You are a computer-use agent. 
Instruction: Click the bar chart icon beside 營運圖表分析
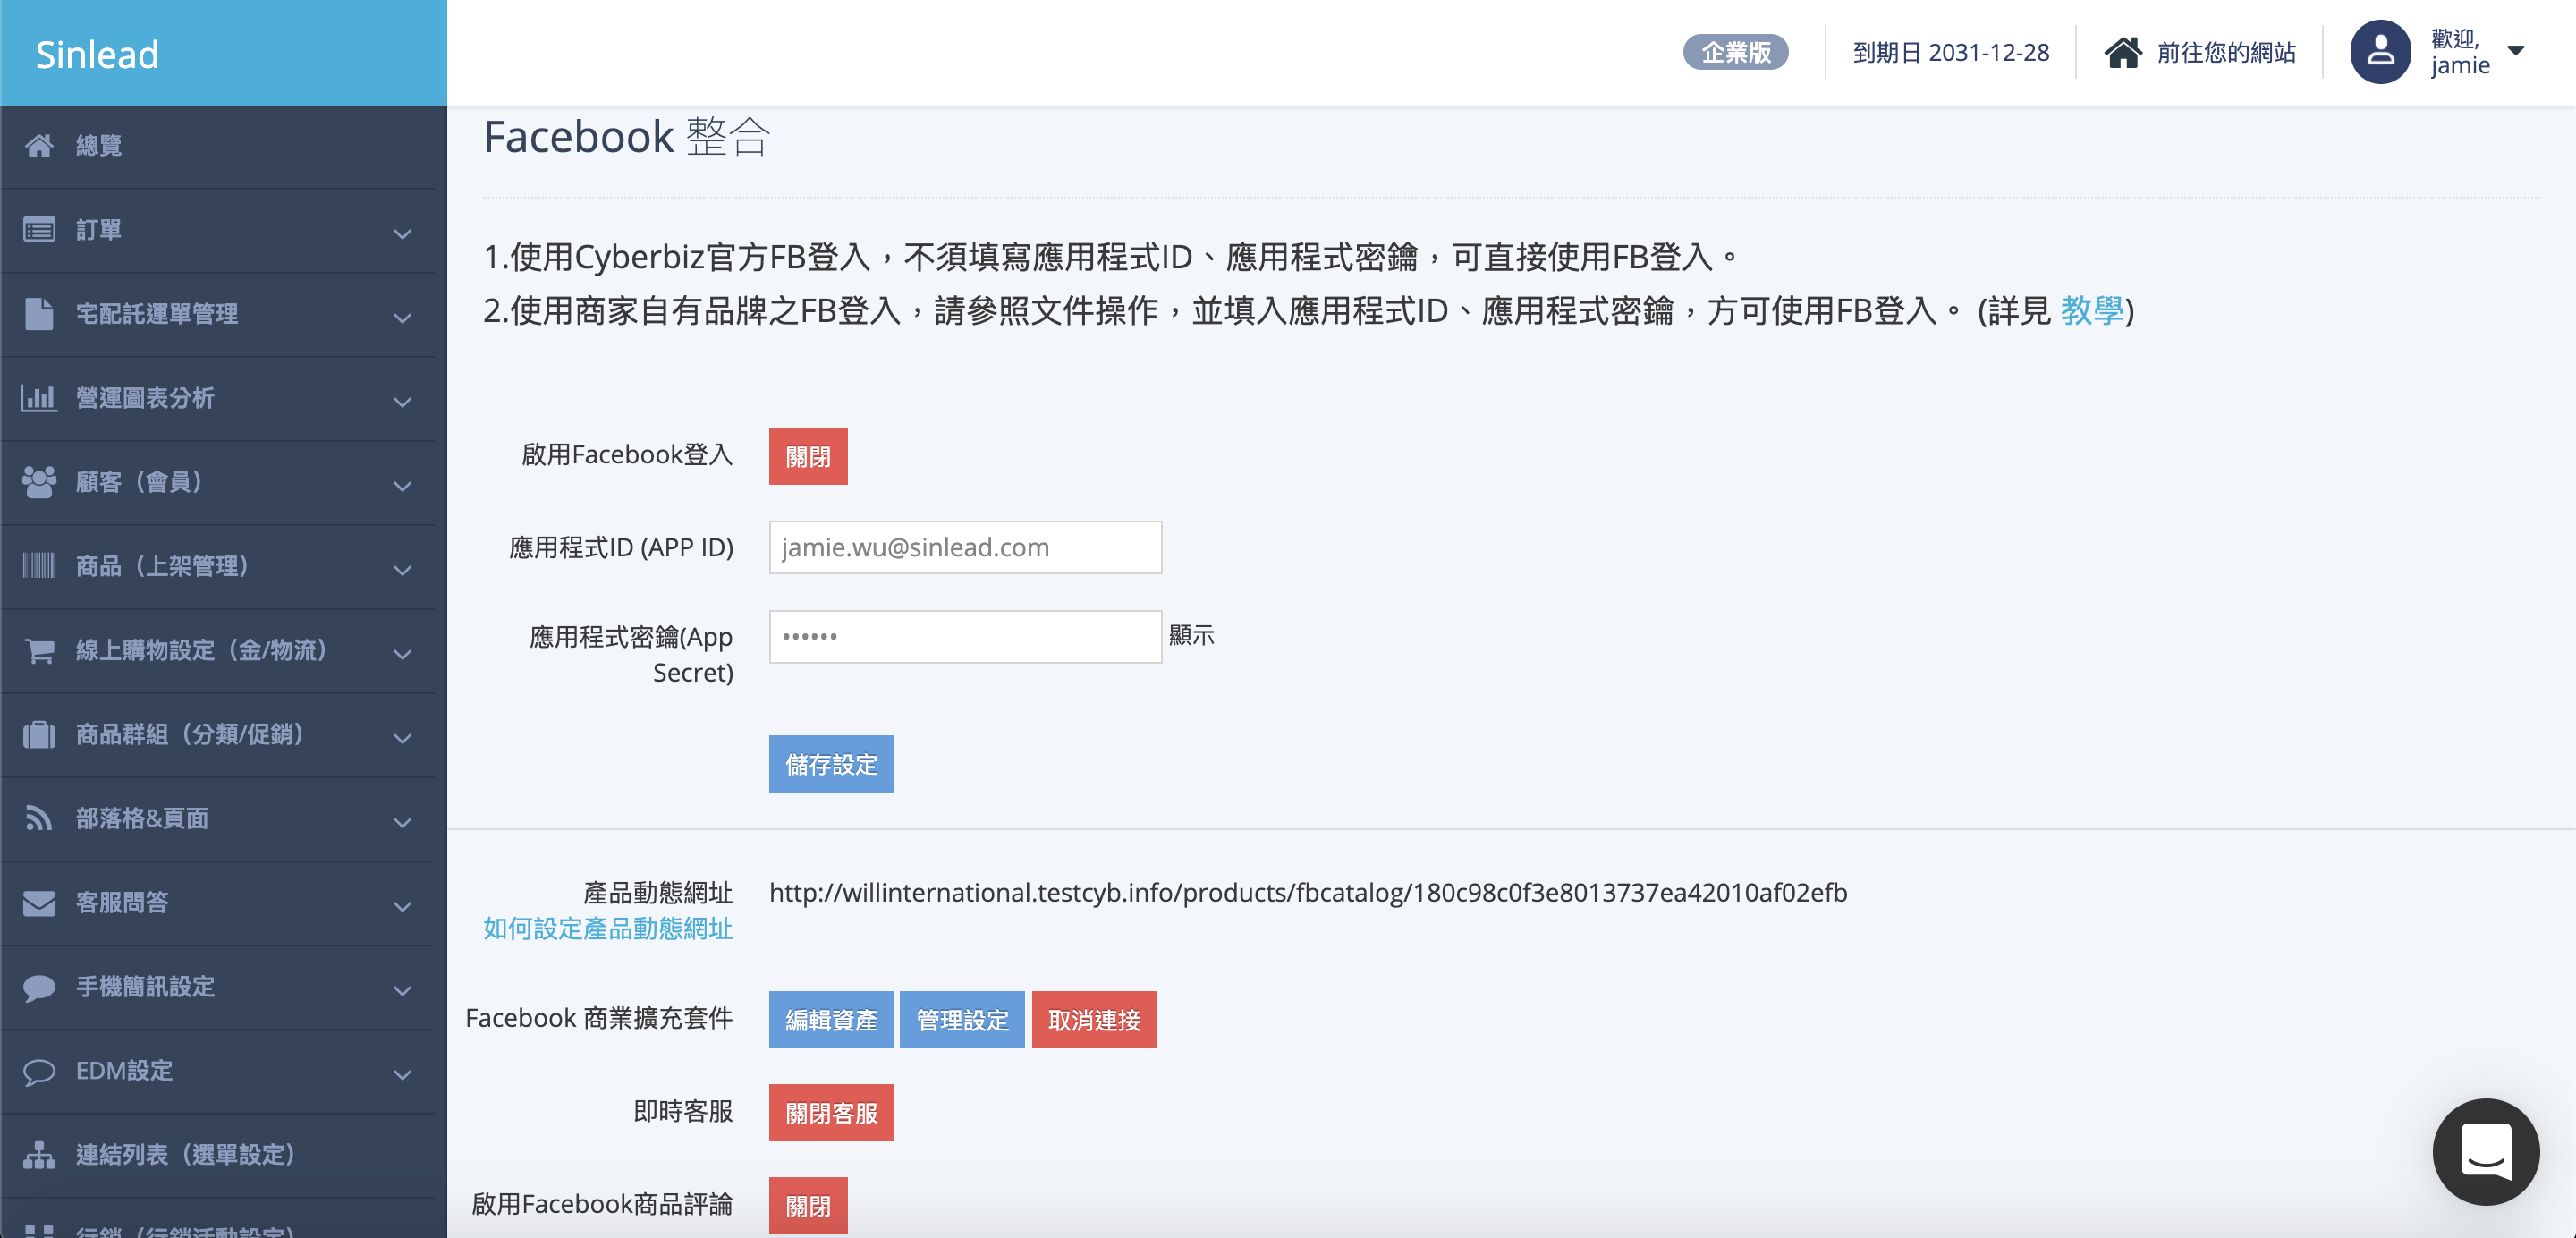tap(39, 398)
